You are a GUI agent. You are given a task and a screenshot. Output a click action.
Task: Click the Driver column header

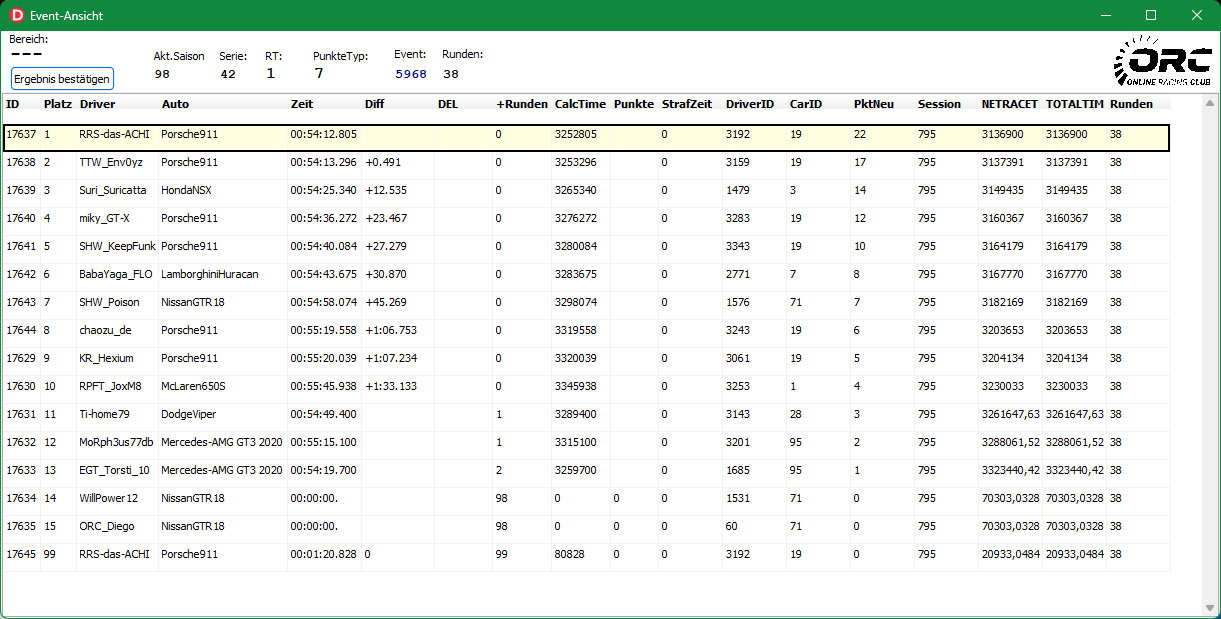tap(97, 104)
